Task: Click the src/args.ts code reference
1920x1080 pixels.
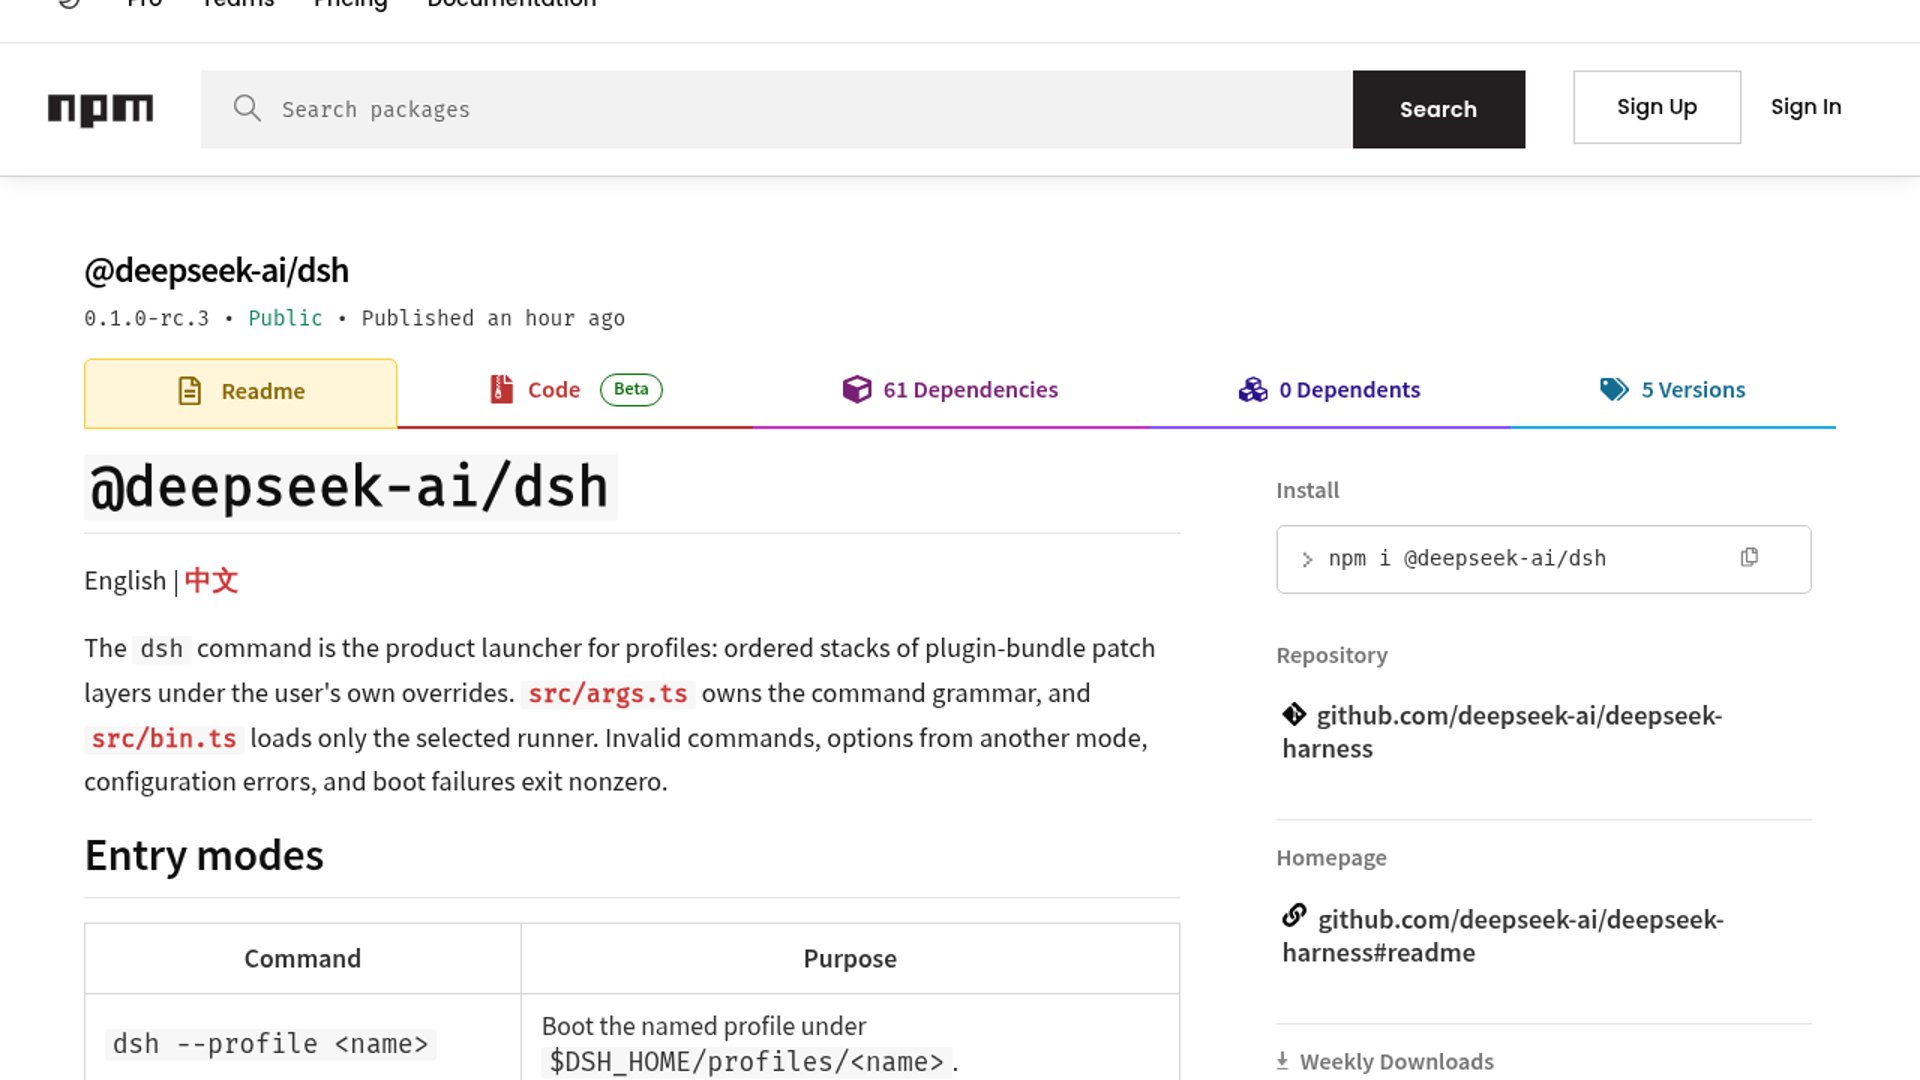Action: point(608,694)
